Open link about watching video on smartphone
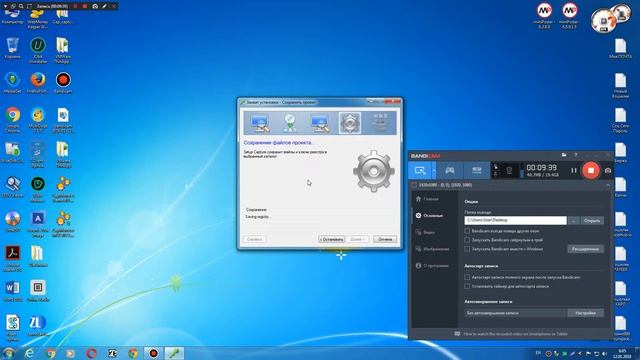Image resolution: width=640 pixels, height=360 pixels. [515, 334]
